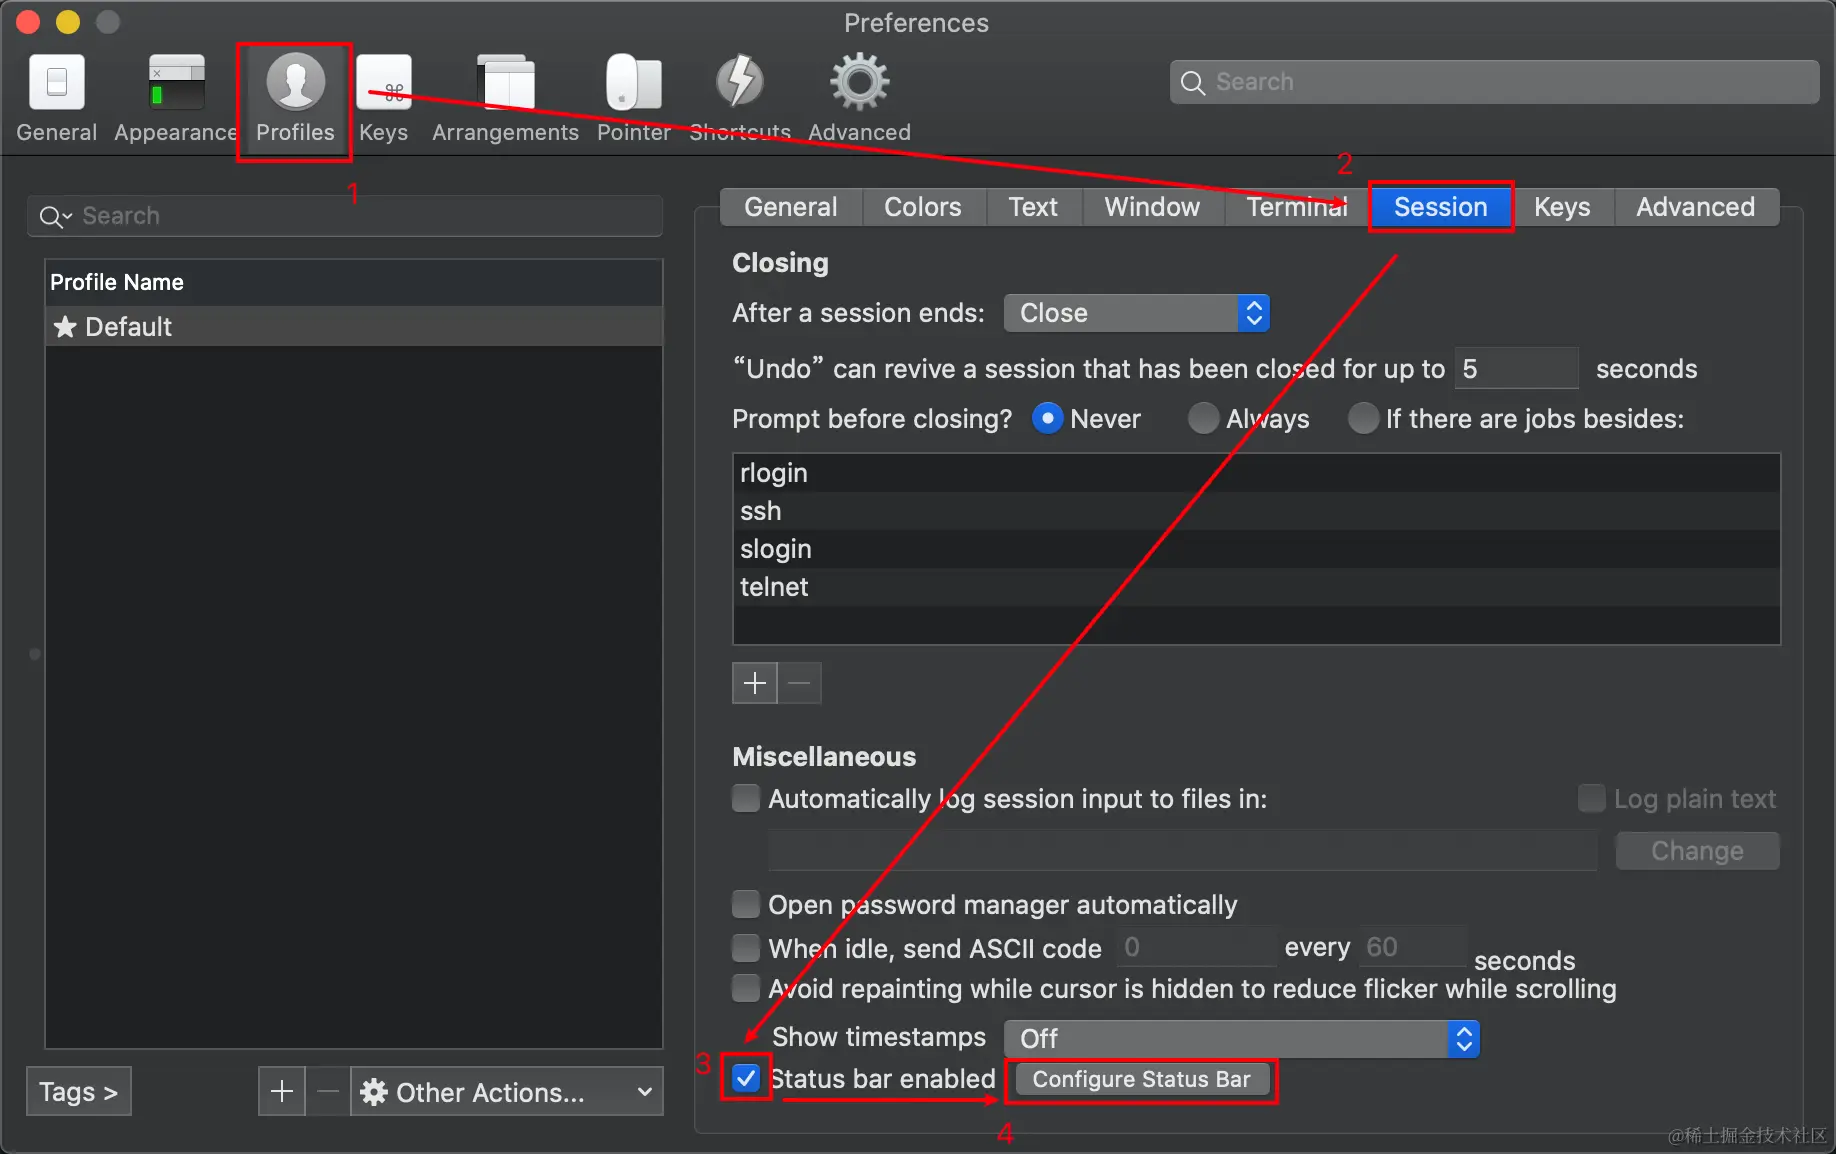This screenshot has height=1154, width=1836.
Task: Click the Configure Status Bar button
Action: (x=1142, y=1080)
